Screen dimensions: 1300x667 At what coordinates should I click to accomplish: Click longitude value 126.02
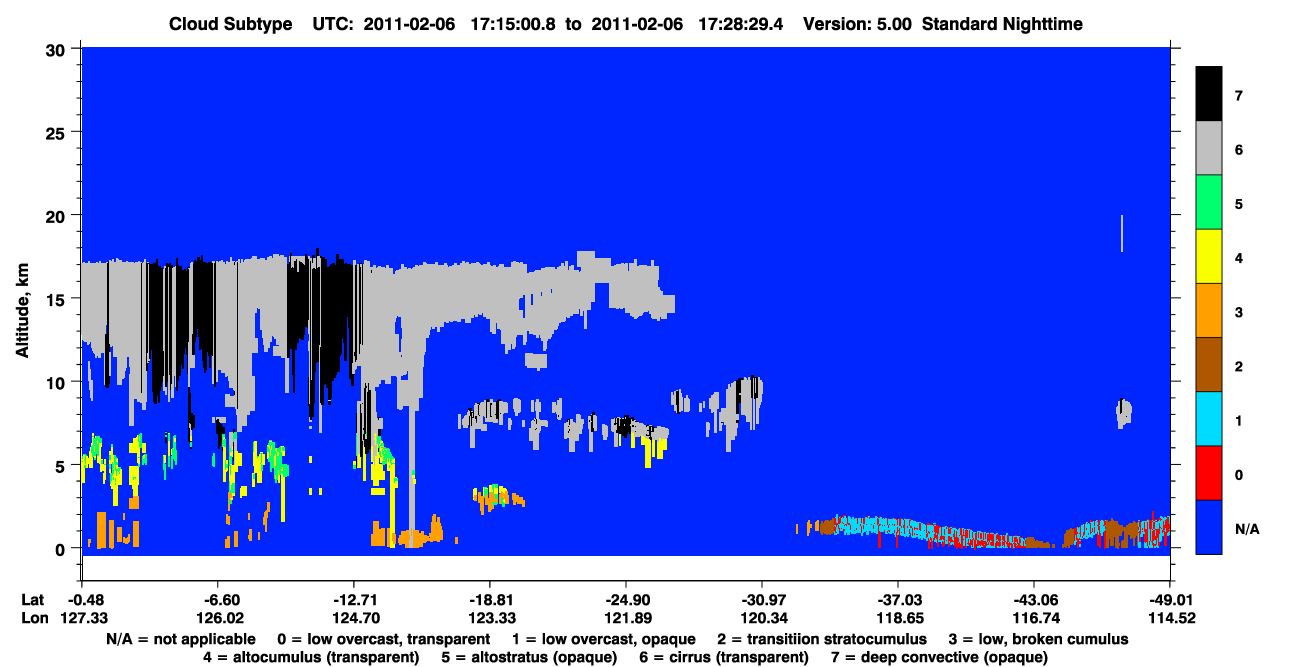click(218, 618)
